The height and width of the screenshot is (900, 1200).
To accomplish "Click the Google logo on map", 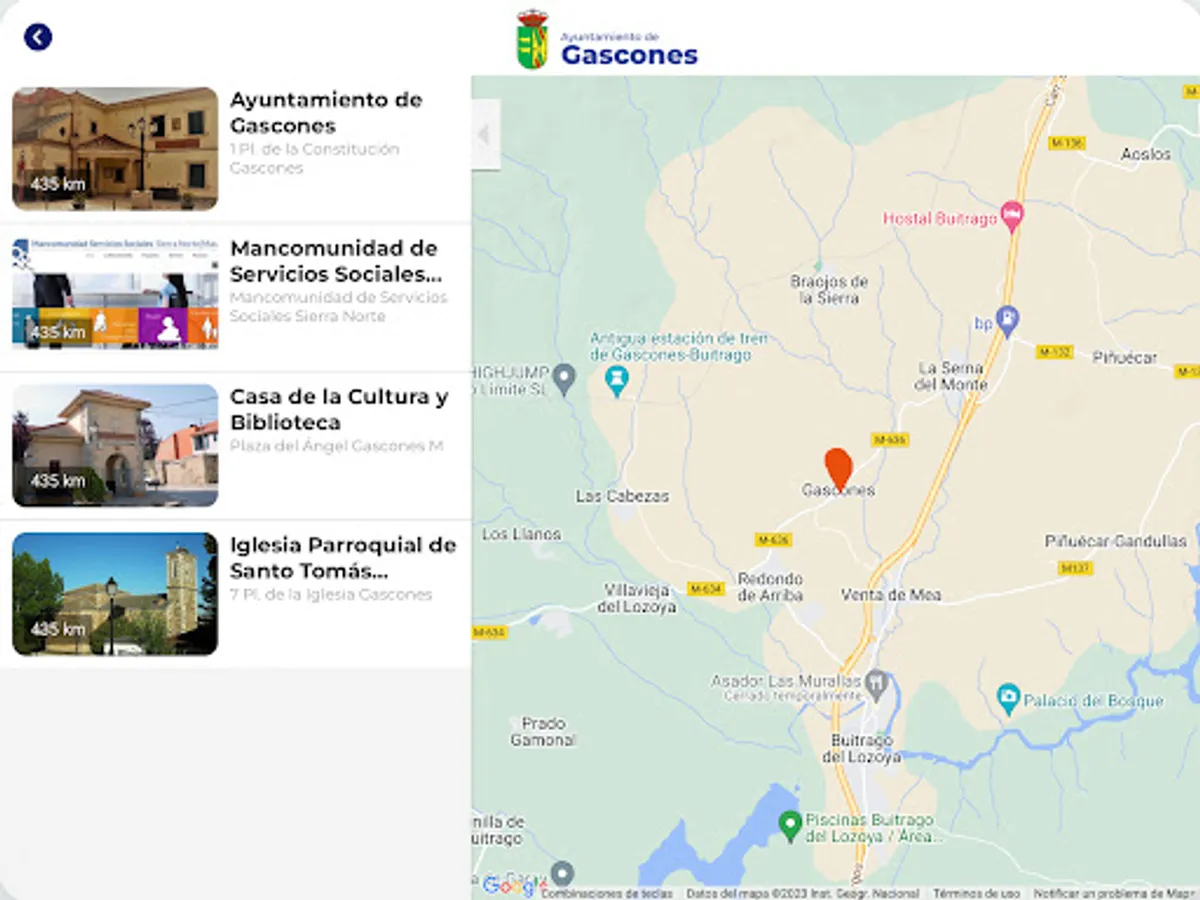I will point(509,885).
